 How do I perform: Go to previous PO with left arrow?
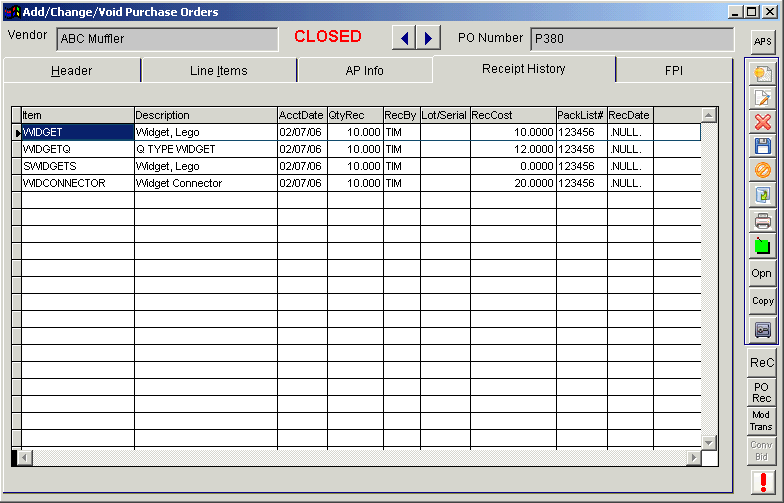pos(404,38)
